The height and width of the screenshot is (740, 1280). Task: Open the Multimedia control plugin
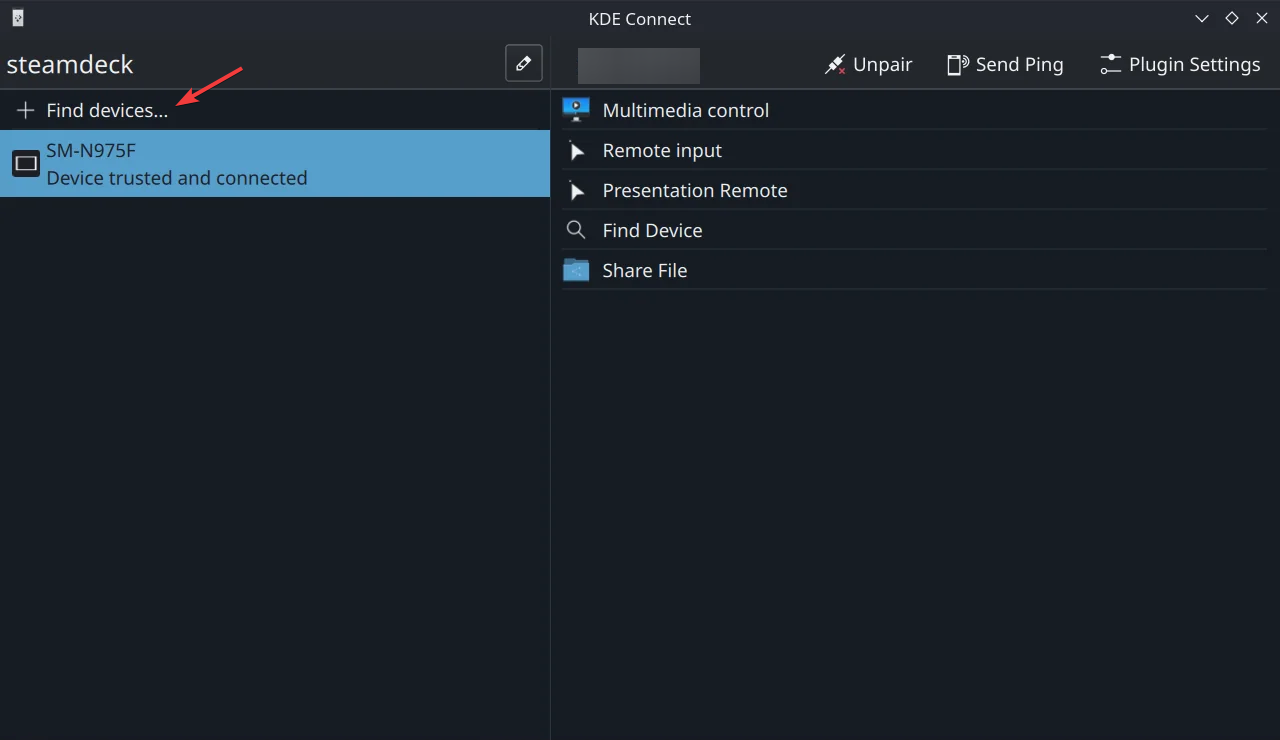pyautogui.click(x=686, y=110)
